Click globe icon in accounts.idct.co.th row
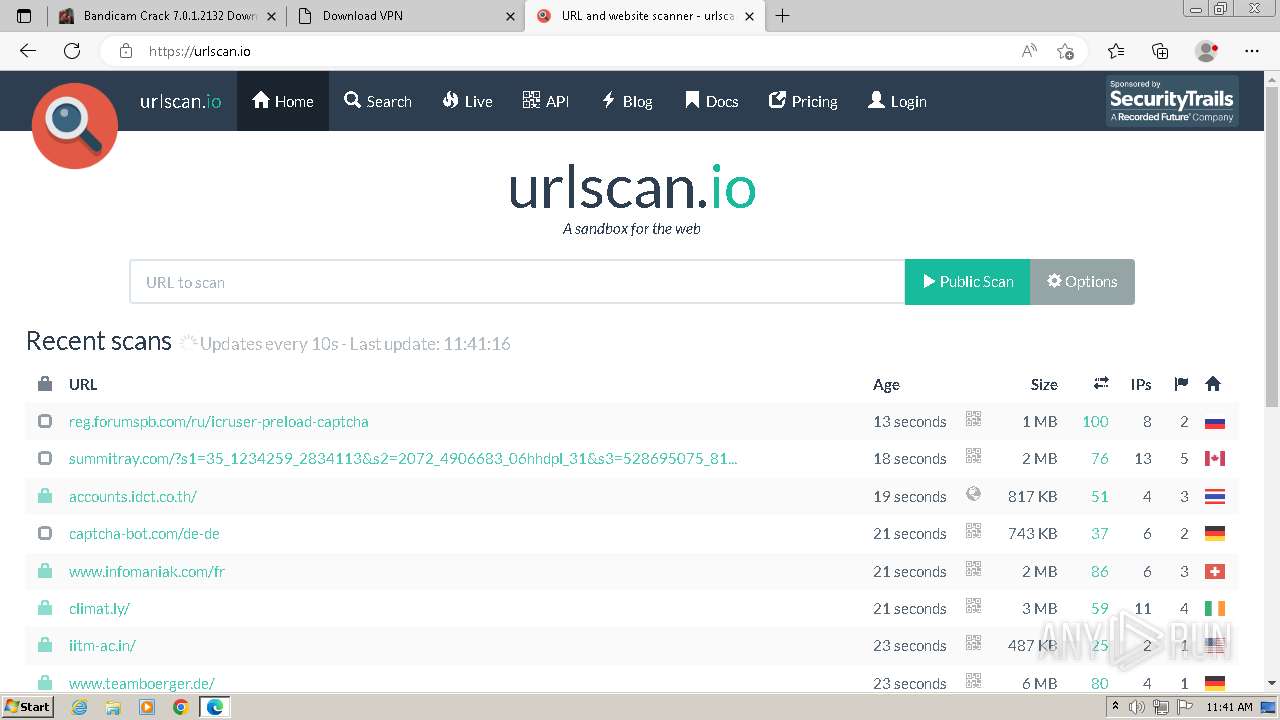This screenshot has height=720, width=1280. click(x=973, y=494)
